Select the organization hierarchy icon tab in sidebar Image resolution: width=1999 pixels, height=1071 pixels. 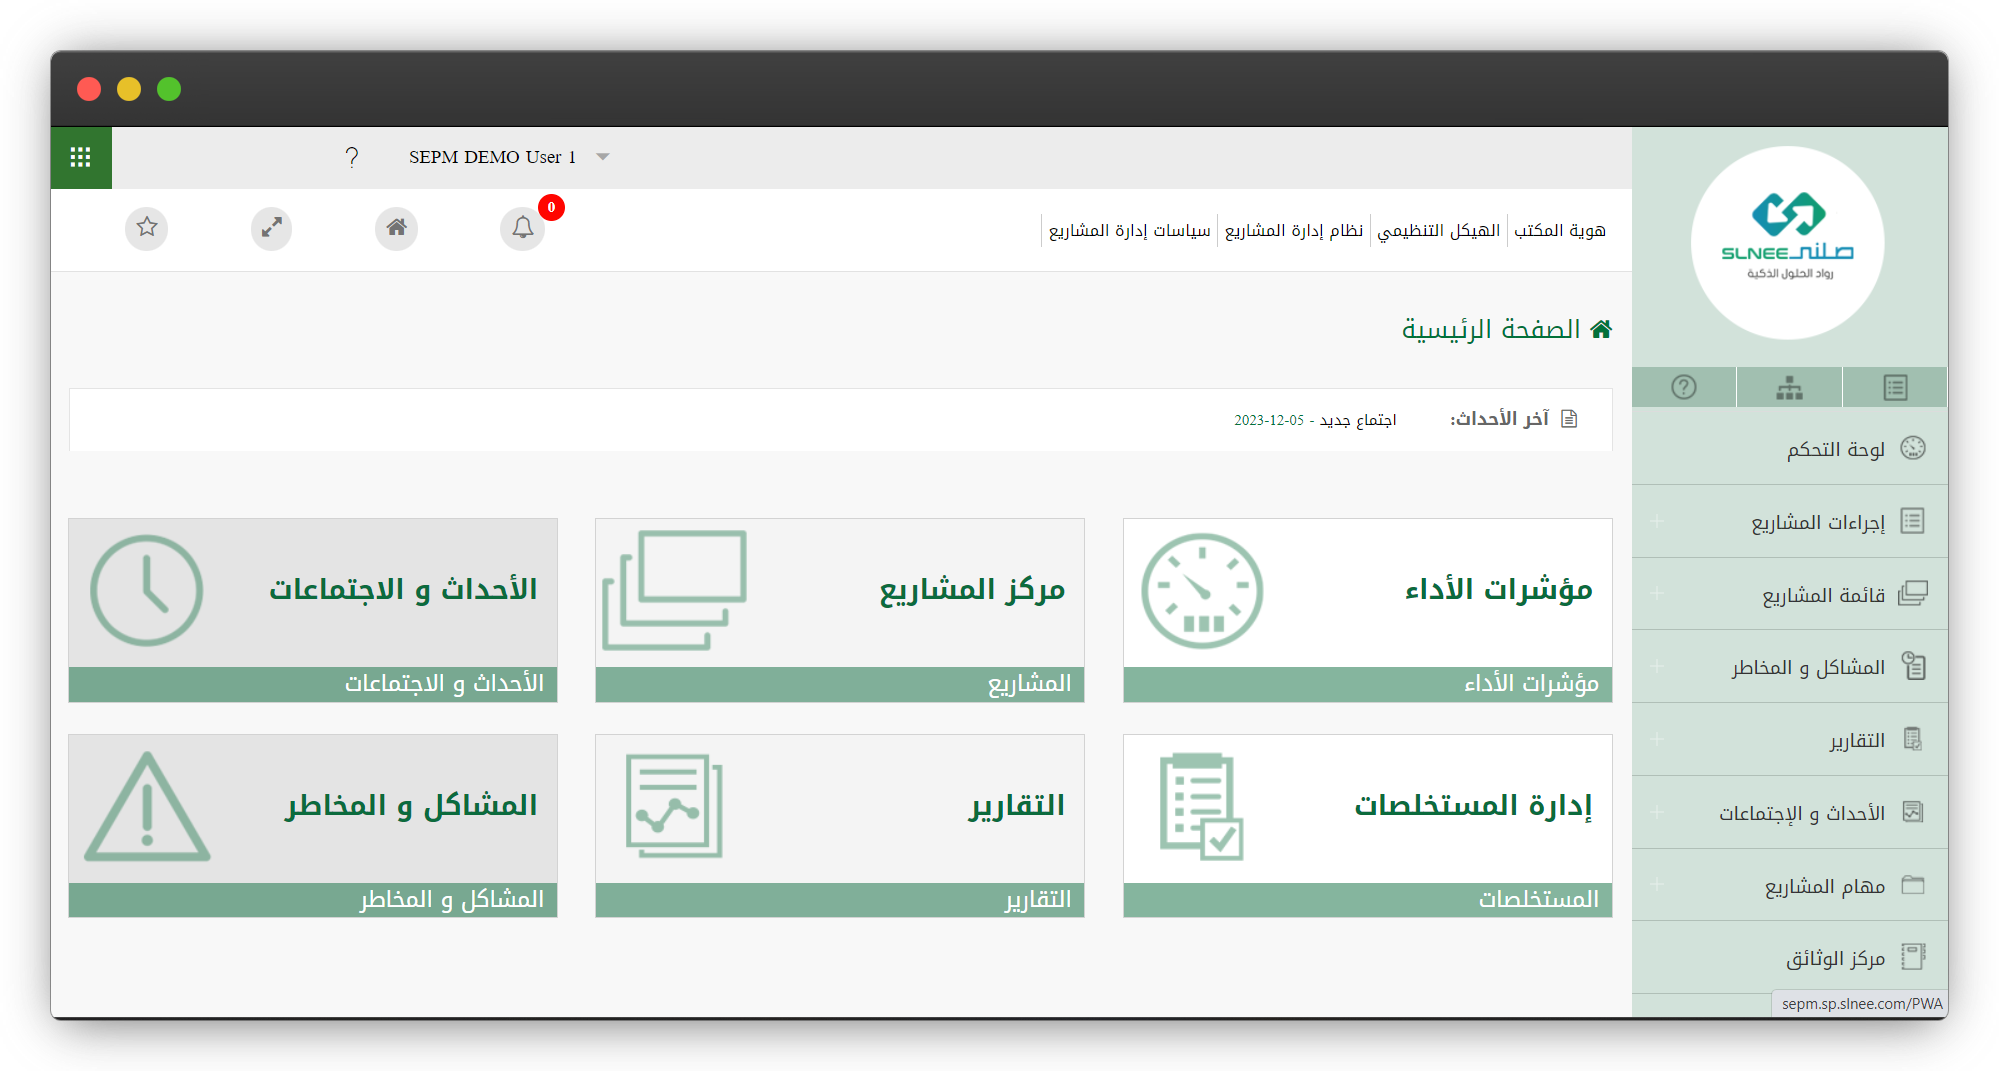[x=1789, y=387]
